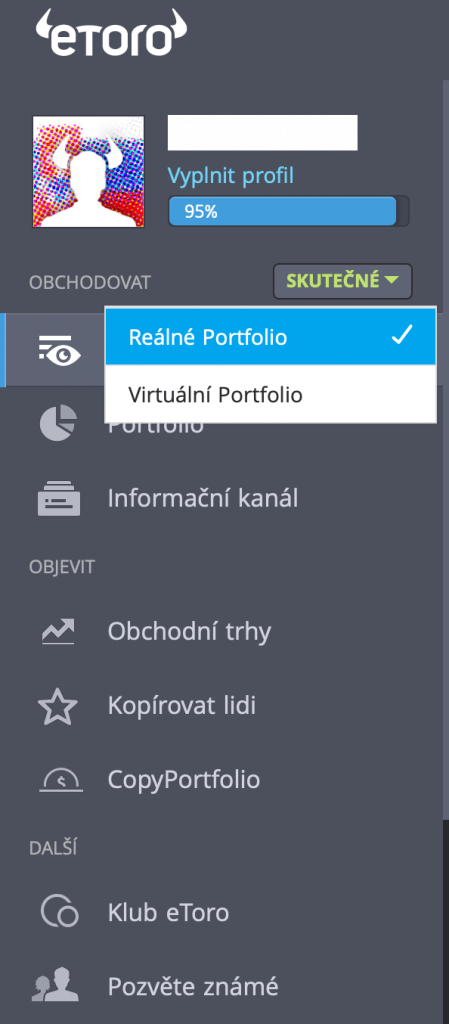Click the green arrow next to SKUTEČNÉ
Viewport: 449px width, 1024px height.
(x=392, y=281)
